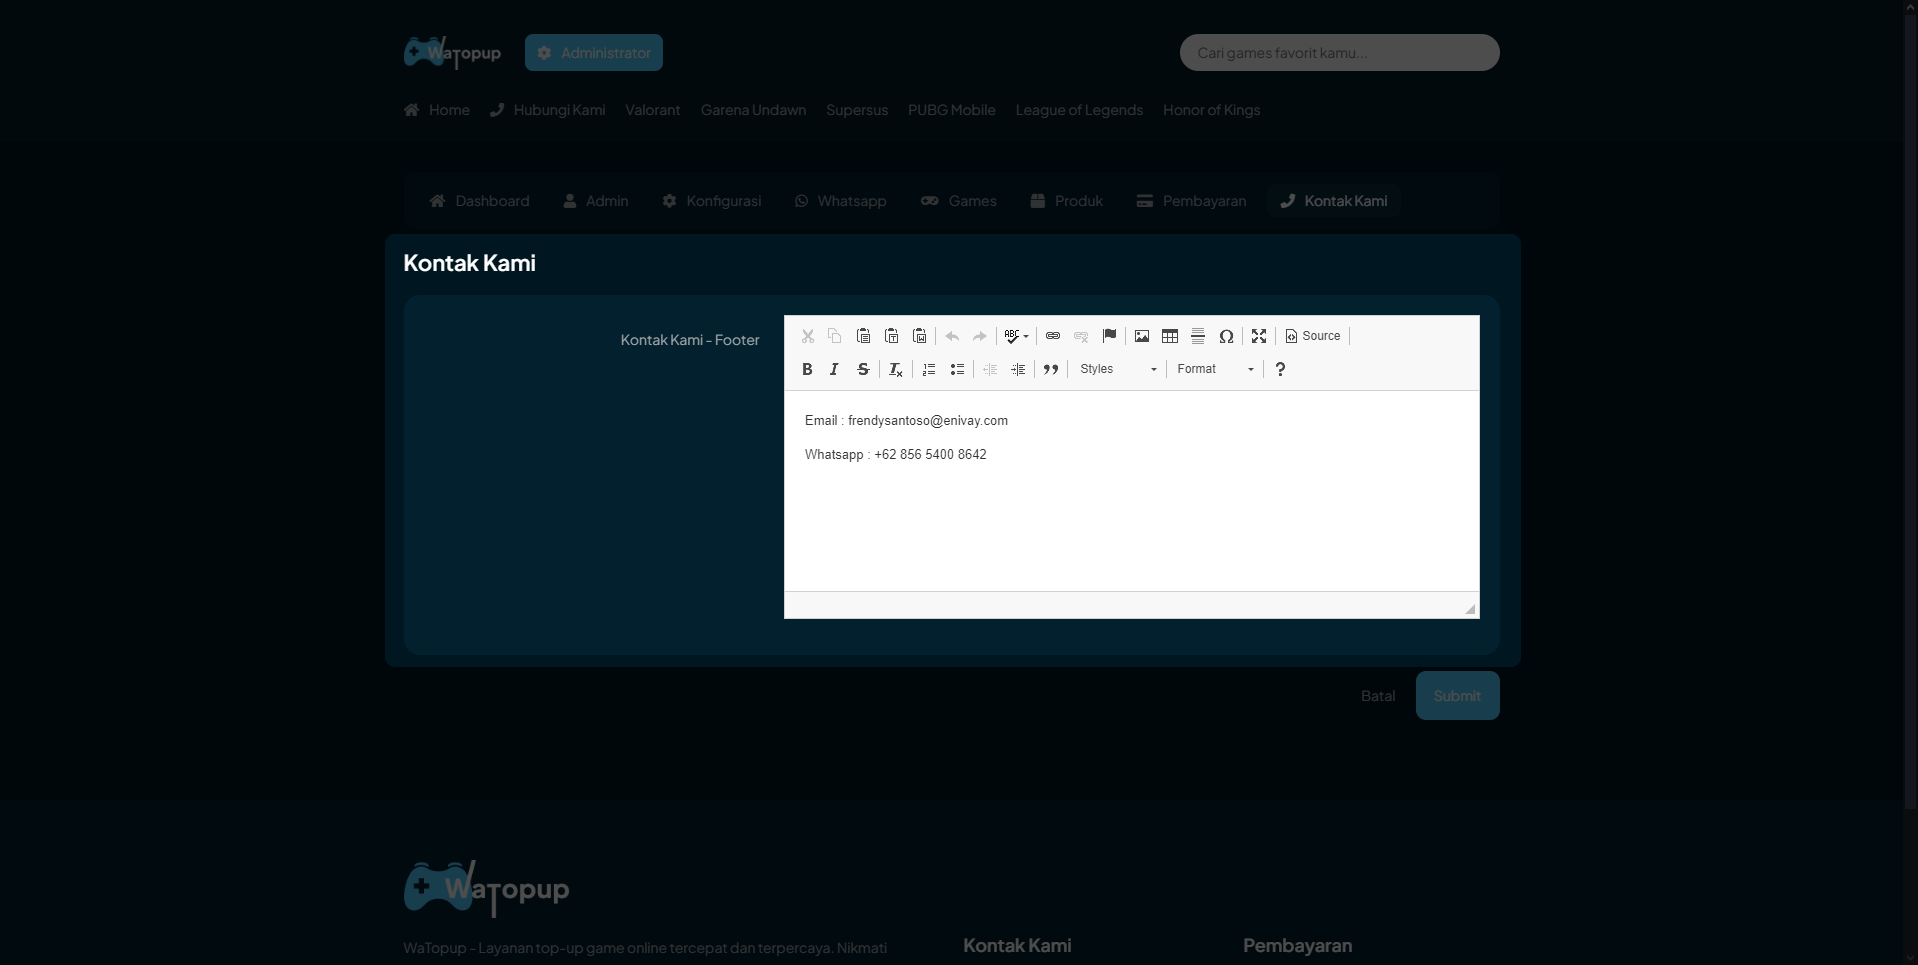The image size is (1918, 965).
Task: Switch editor to Source mode
Action: tap(1313, 336)
